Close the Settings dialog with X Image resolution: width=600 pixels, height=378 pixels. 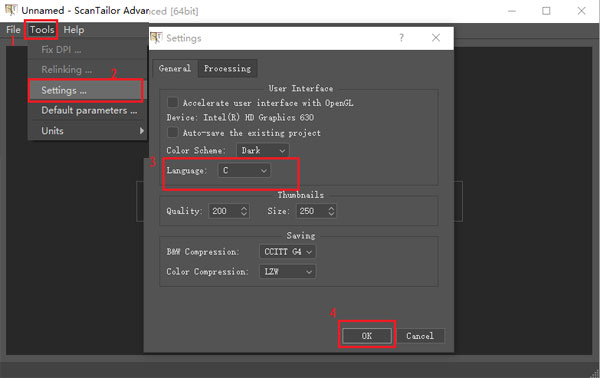(435, 37)
